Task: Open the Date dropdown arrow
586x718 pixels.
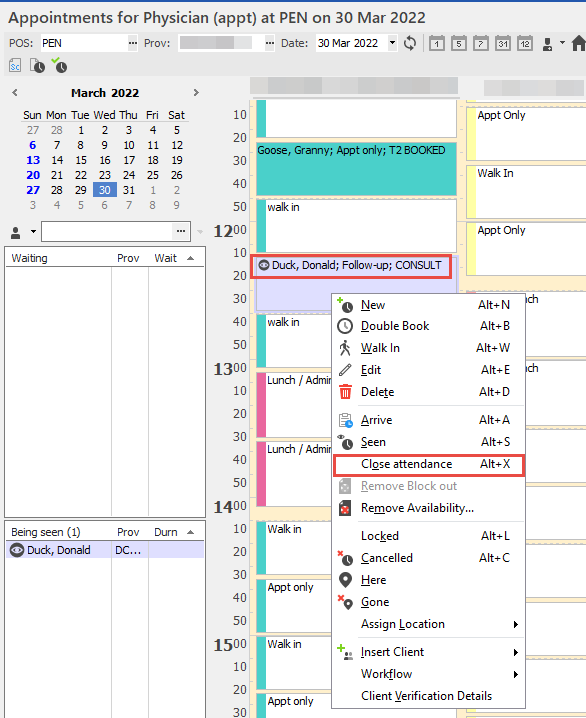Action: tap(392, 43)
